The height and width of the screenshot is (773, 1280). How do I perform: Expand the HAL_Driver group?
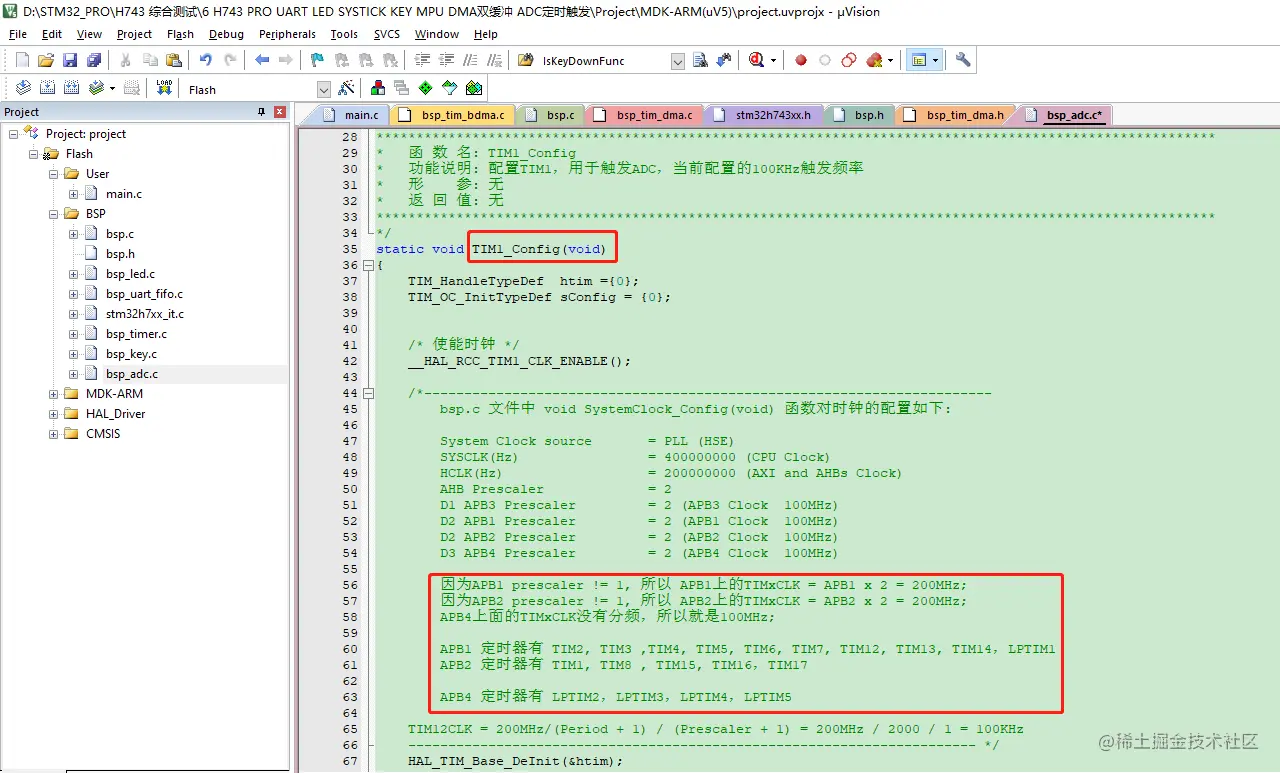click(53, 414)
